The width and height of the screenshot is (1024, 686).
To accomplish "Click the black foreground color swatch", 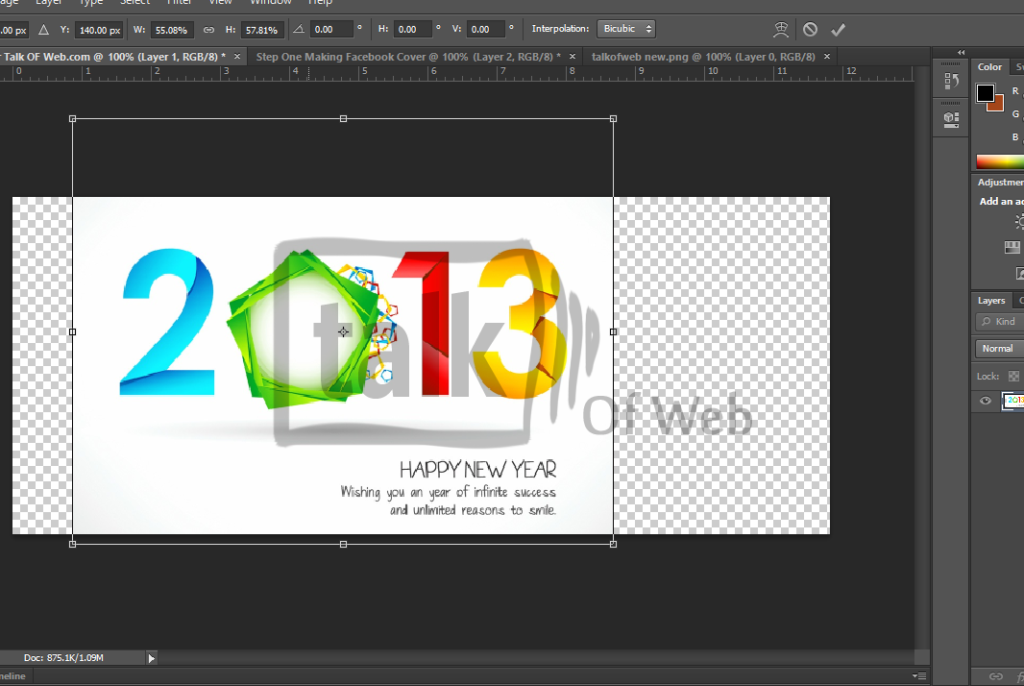I will [x=985, y=93].
